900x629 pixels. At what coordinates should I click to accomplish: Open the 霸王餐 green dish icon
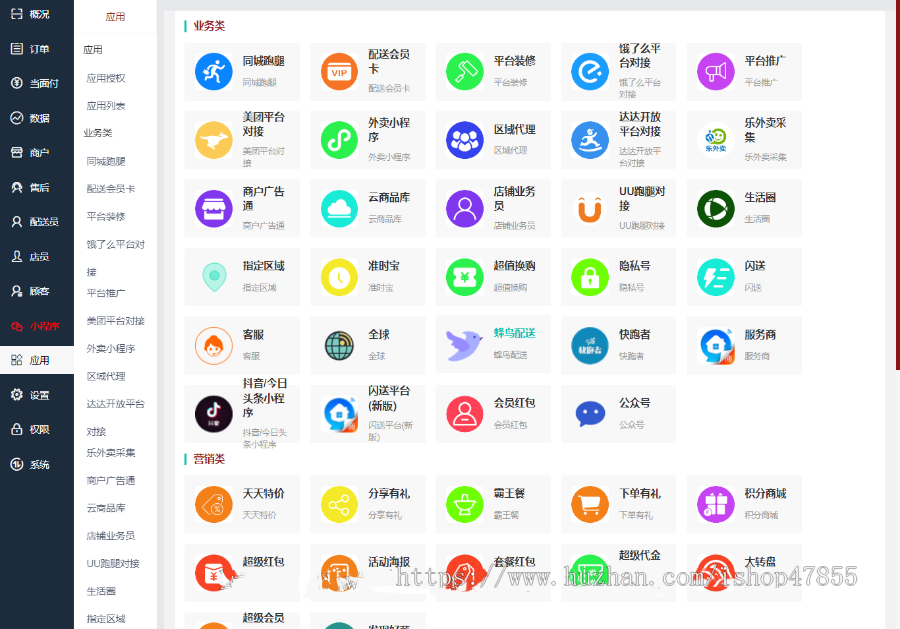tap(464, 504)
